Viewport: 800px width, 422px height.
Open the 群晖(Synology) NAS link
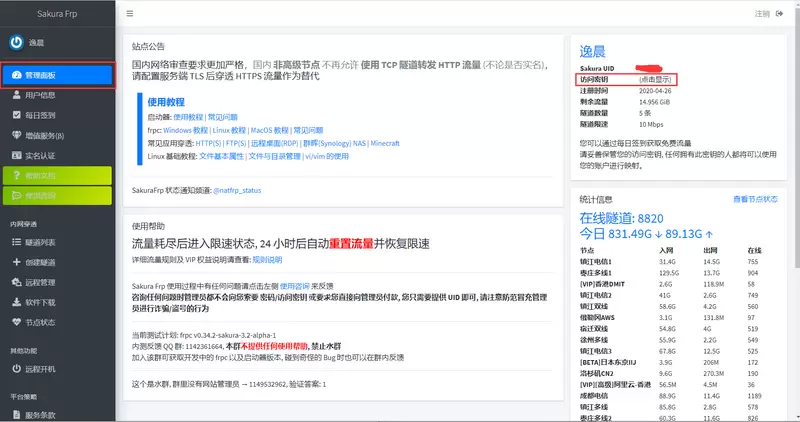click(x=335, y=143)
